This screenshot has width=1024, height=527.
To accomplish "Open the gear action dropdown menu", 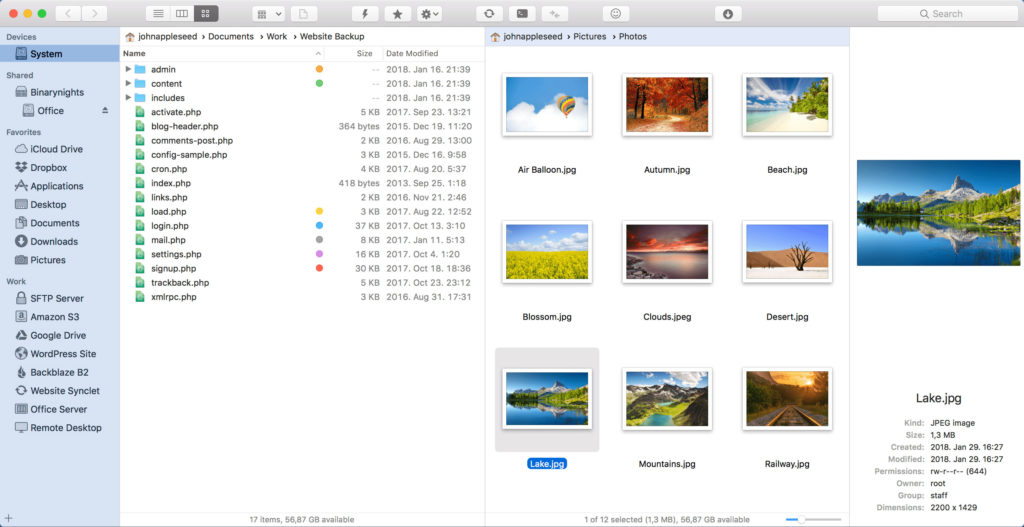I will tap(430, 14).
